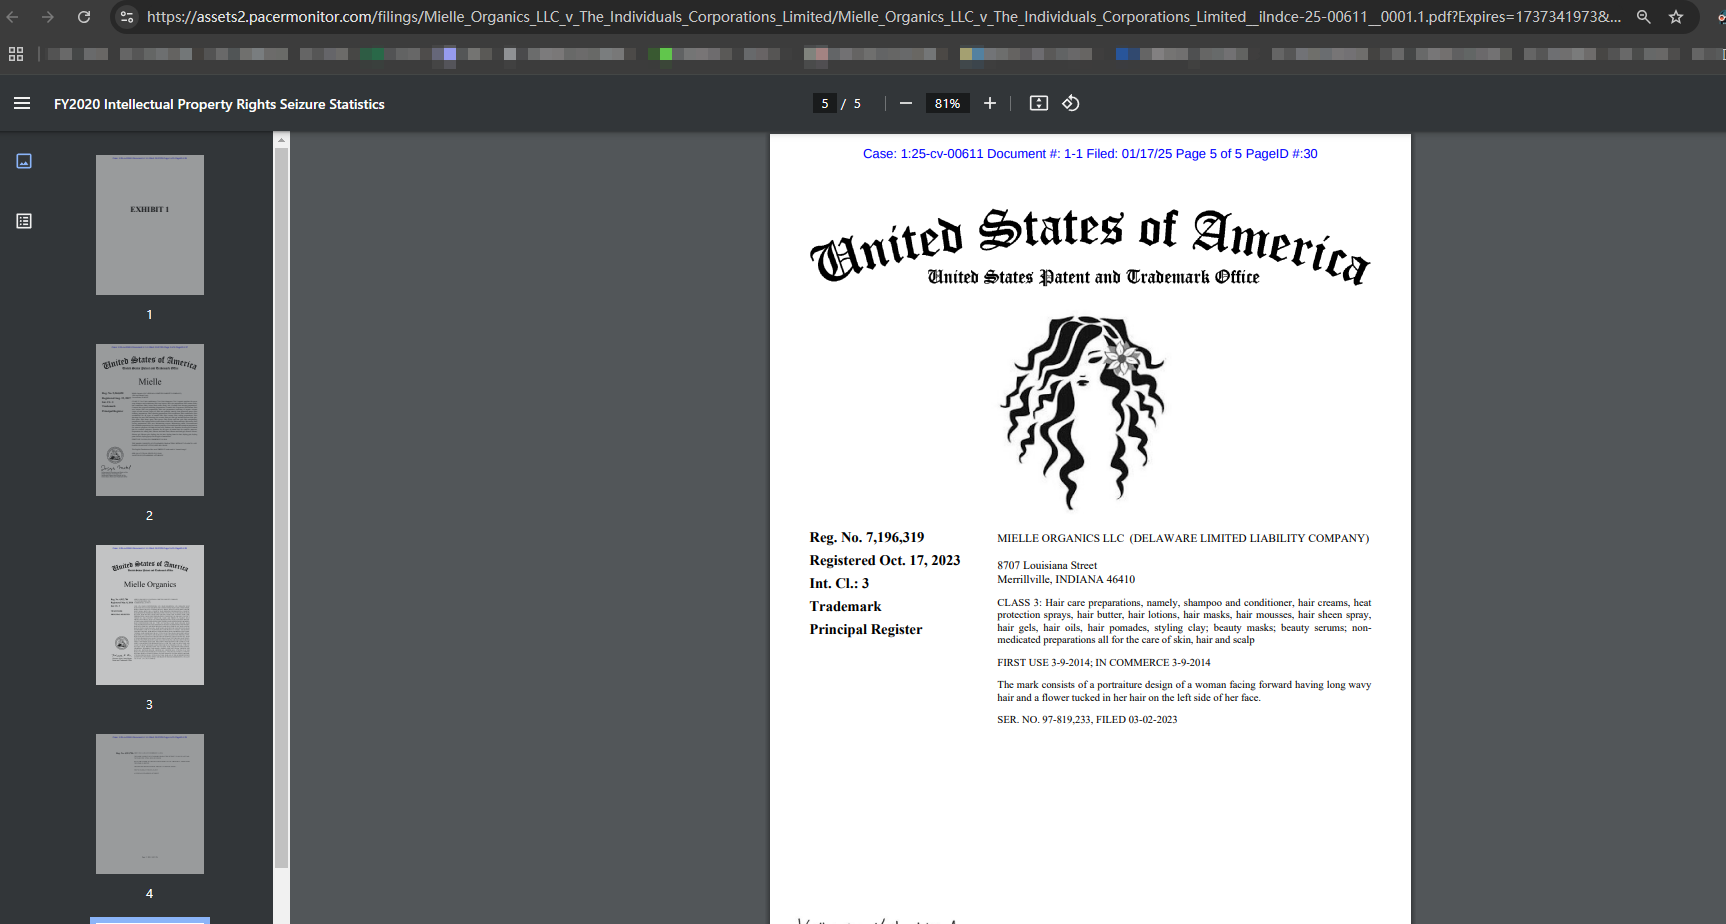Click the thumbnail panel scrollbar
The height and width of the screenshot is (924, 1726).
pyautogui.click(x=281, y=500)
